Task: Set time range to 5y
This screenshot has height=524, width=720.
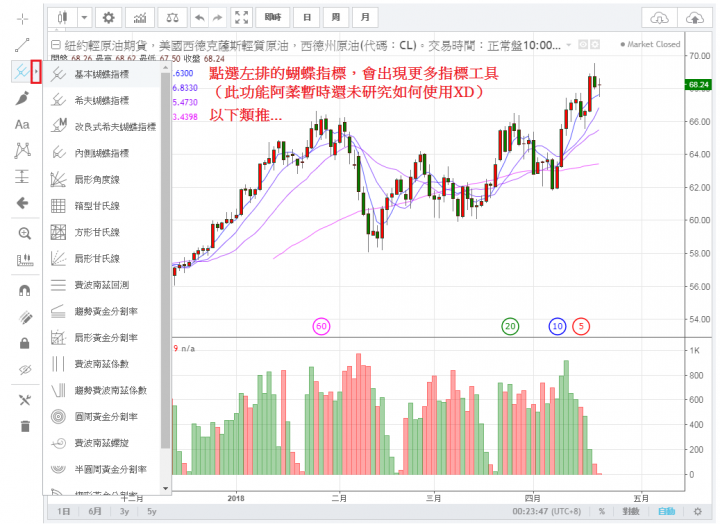Action: tap(152, 511)
